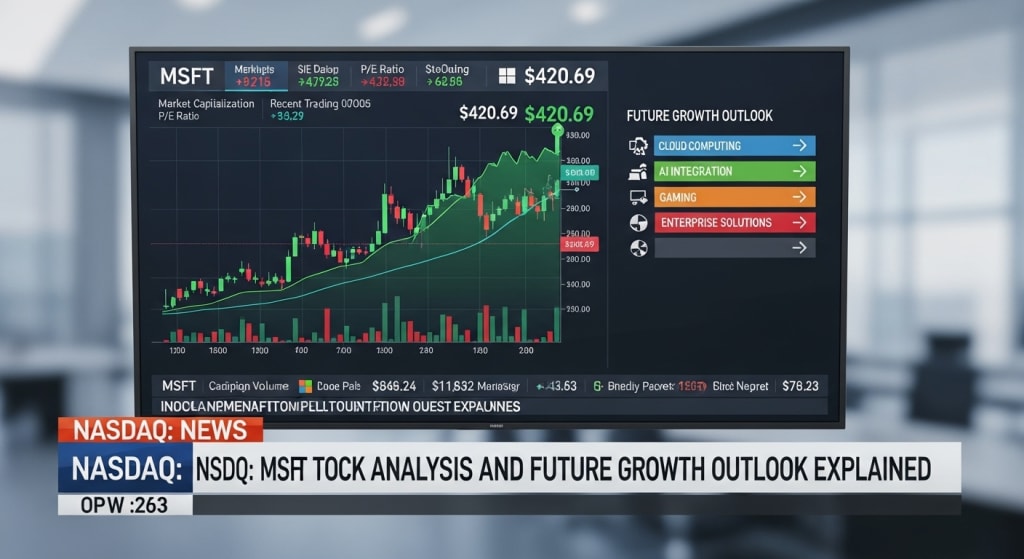
Task: Click the Cooe Pale ticker label
Action: [338, 386]
